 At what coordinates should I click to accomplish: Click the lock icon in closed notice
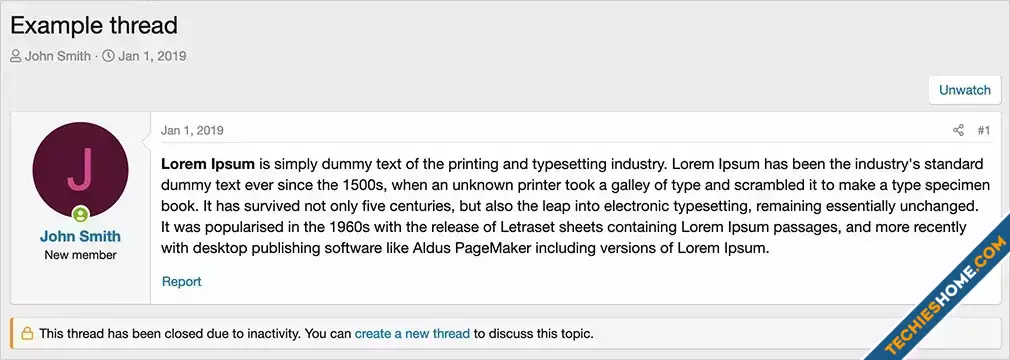tap(27, 334)
